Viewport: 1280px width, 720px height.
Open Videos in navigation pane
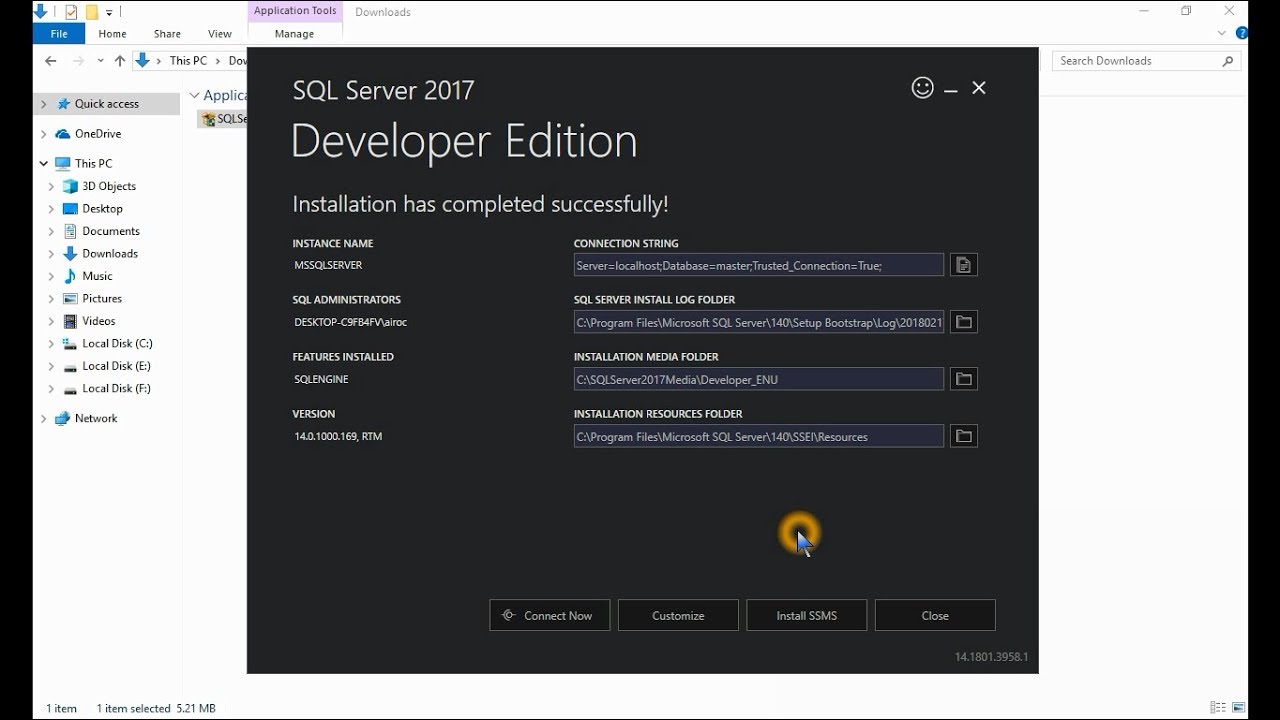point(99,321)
